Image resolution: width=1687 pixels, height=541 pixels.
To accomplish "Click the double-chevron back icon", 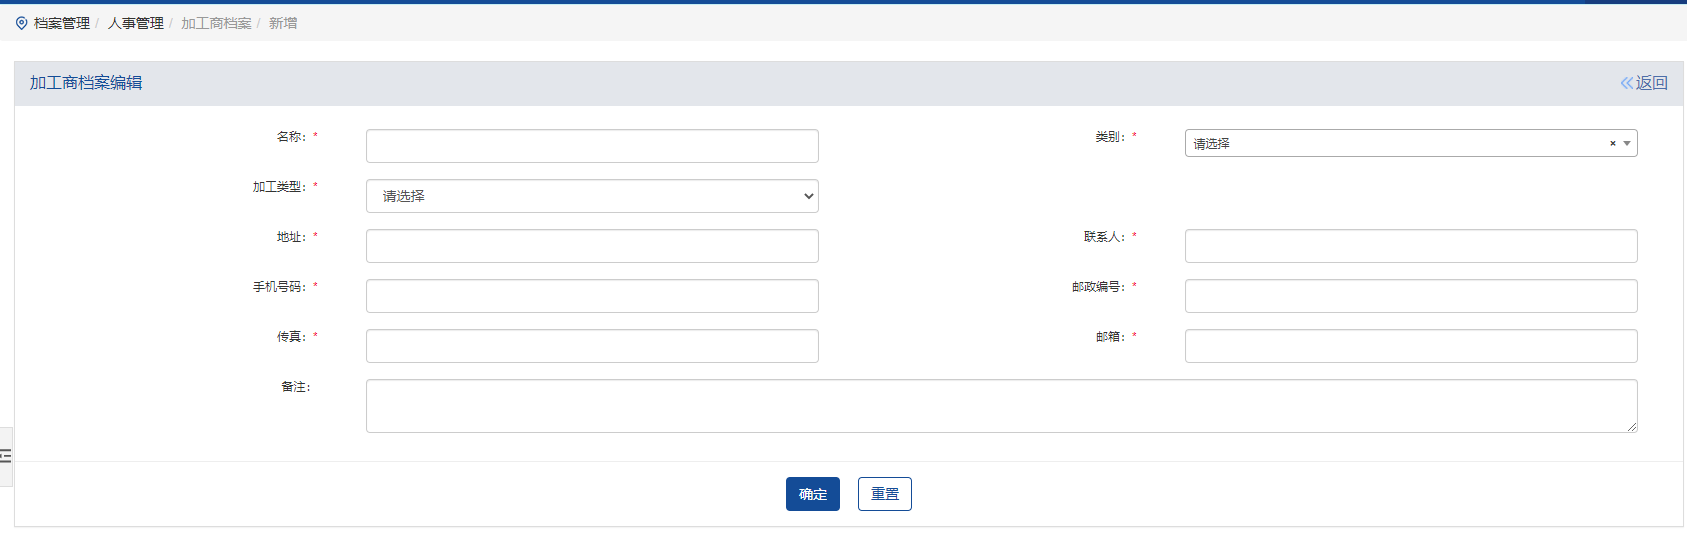I will (1626, 83).
